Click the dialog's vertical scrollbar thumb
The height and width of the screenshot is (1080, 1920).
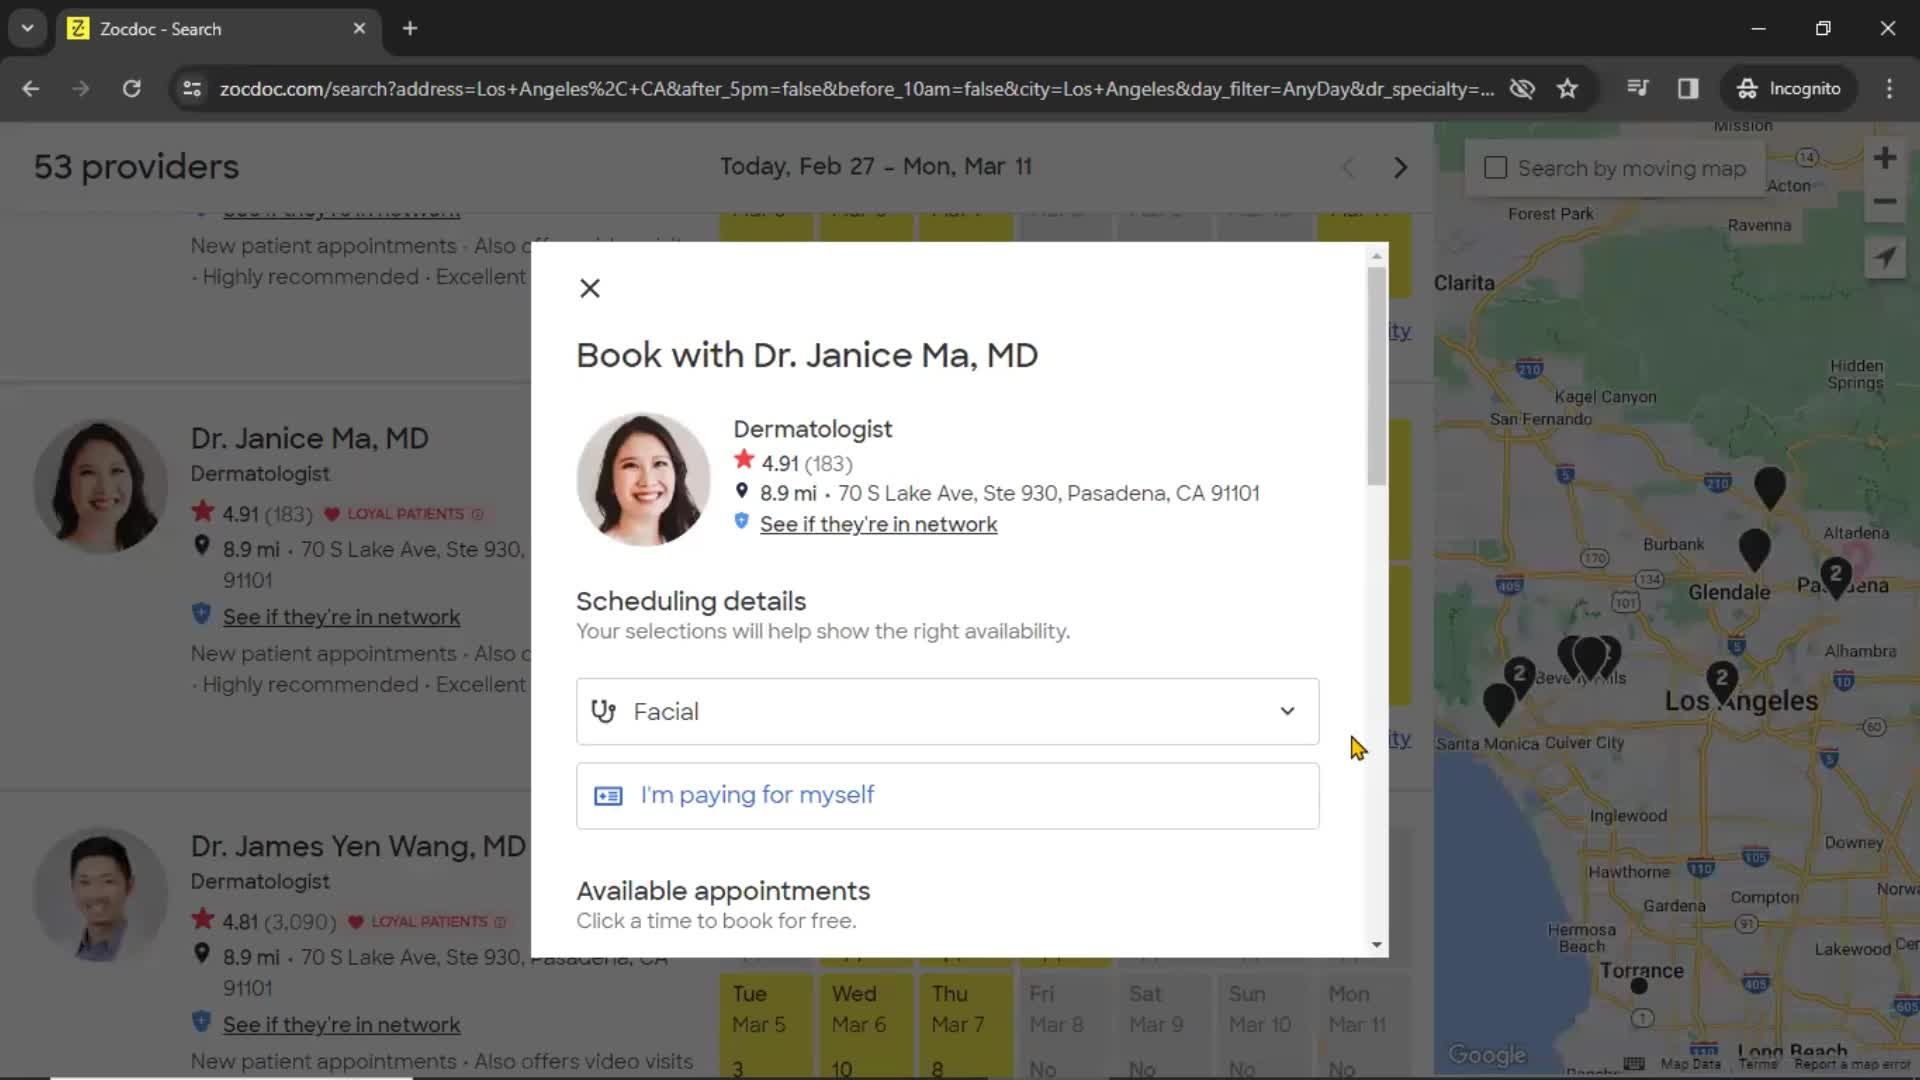1377,376
